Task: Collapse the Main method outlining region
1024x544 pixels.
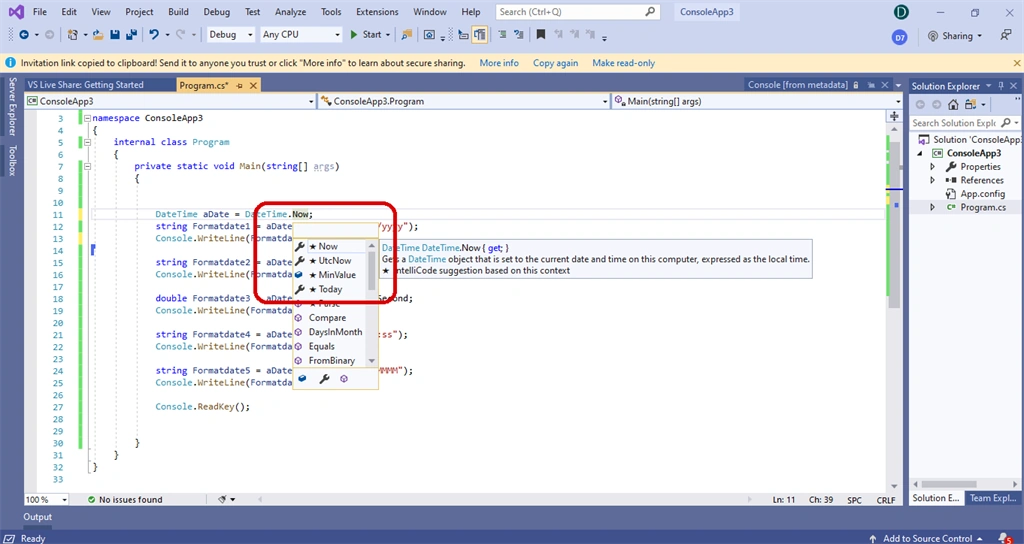Action: 87,167
